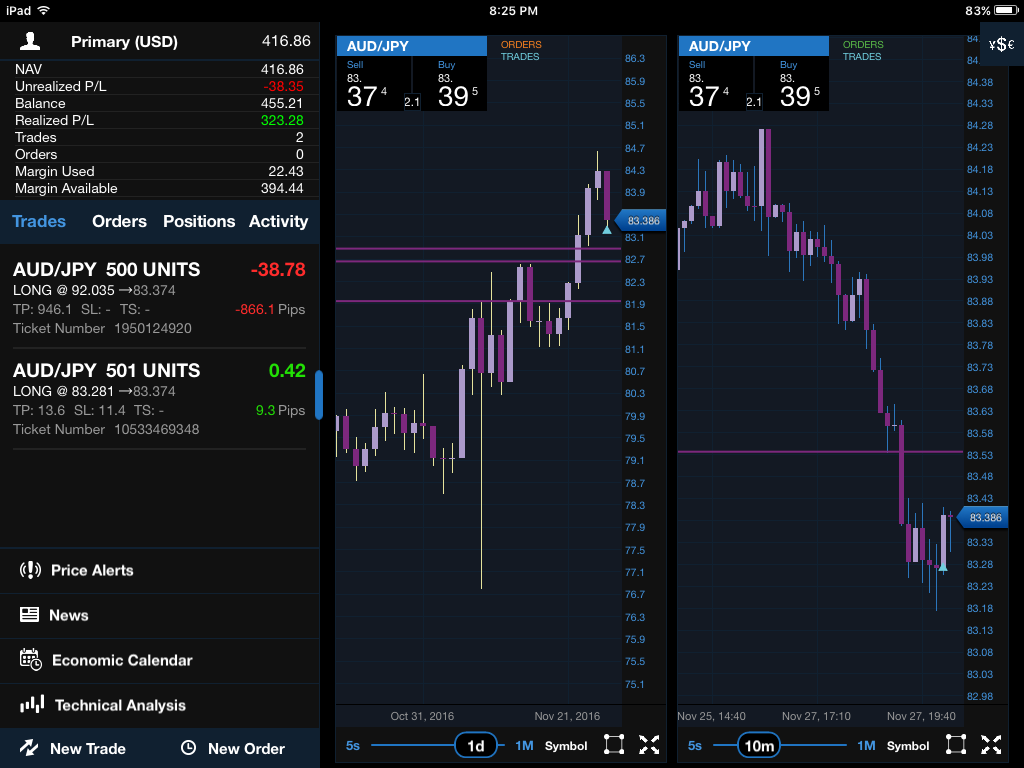Toggle ORDERS overlay on left chart
This screenshot has width=1024, height=768.
(521, 45)
